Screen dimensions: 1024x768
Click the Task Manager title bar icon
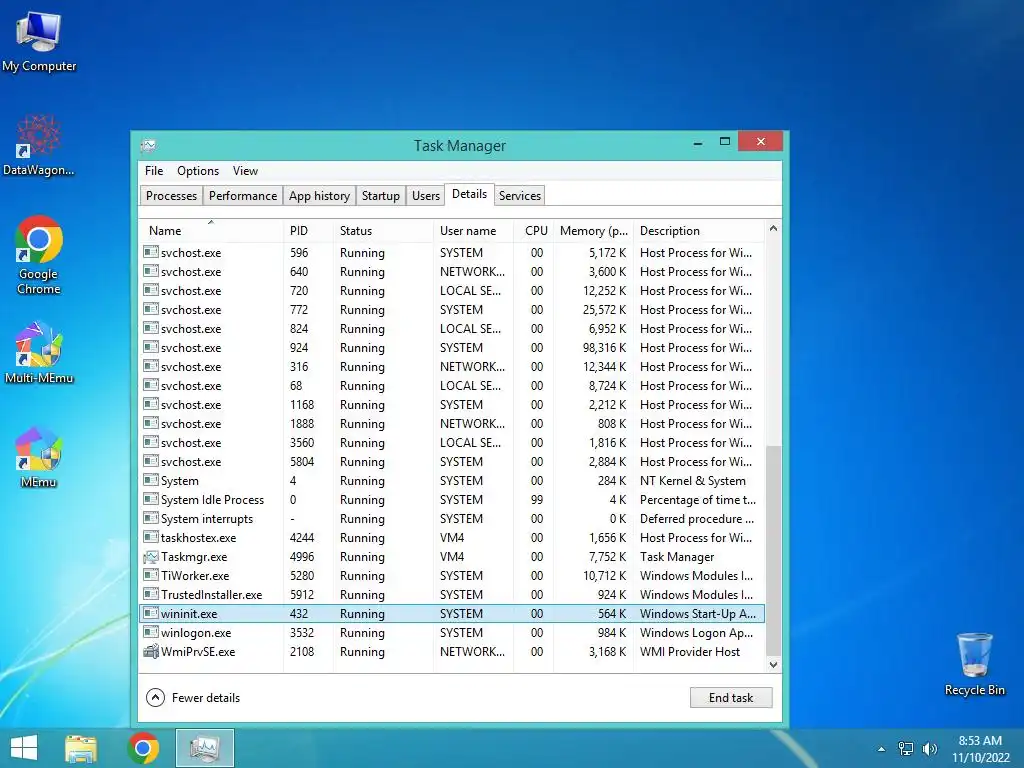(149, 145)
